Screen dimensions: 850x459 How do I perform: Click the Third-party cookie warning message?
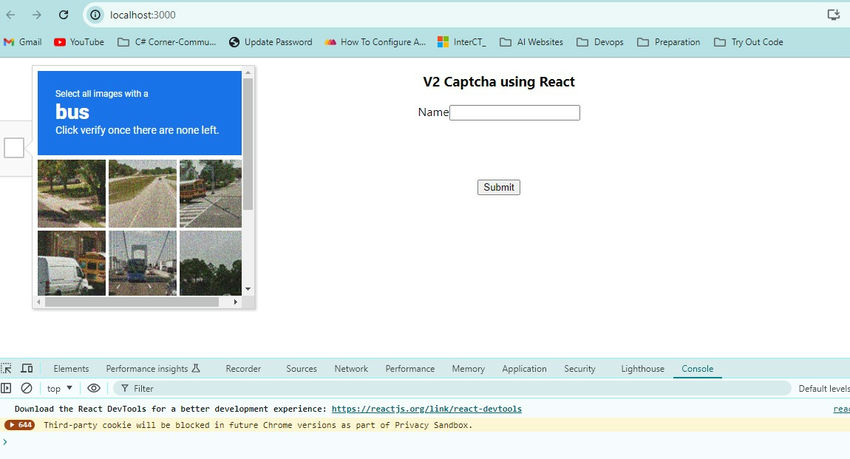pos(258,425)
